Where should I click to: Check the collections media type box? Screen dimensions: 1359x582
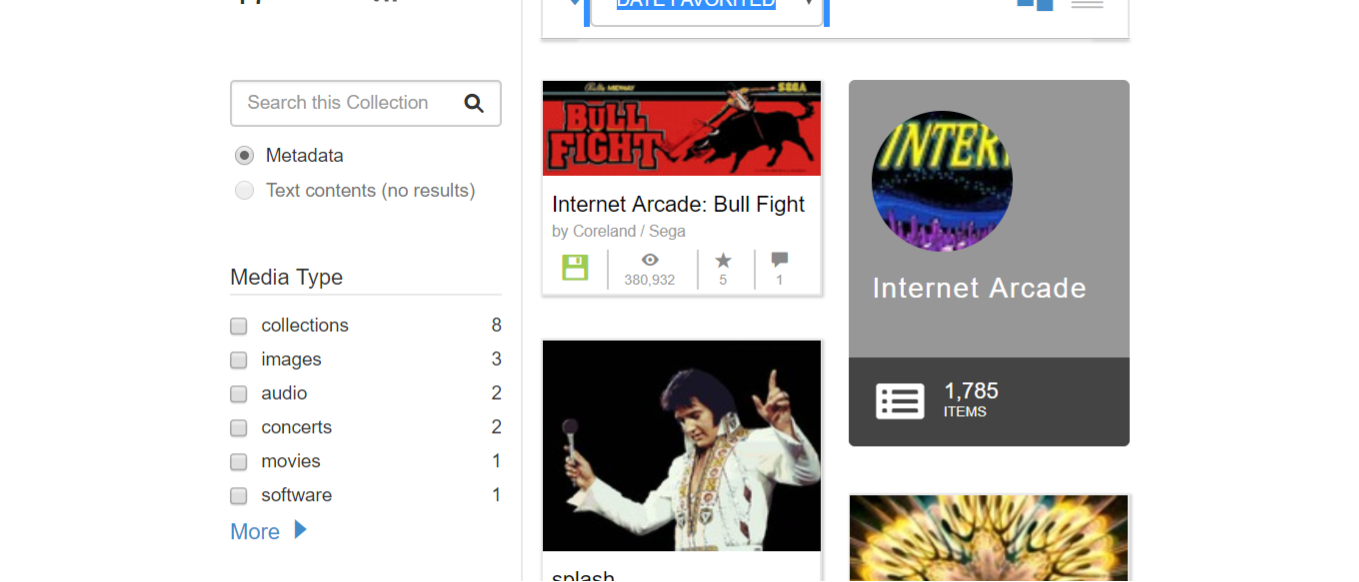point(239,326)
